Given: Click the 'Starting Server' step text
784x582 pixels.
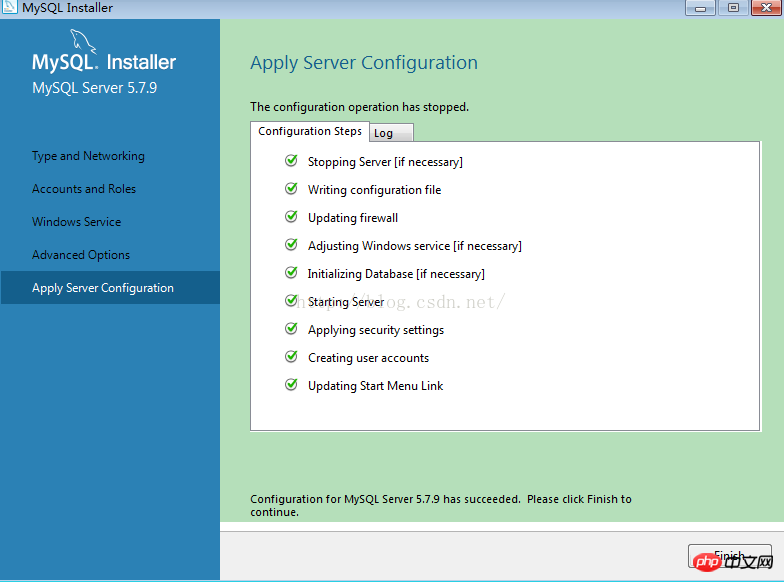Looking at the screenshot, I should (x=346, y=302).
